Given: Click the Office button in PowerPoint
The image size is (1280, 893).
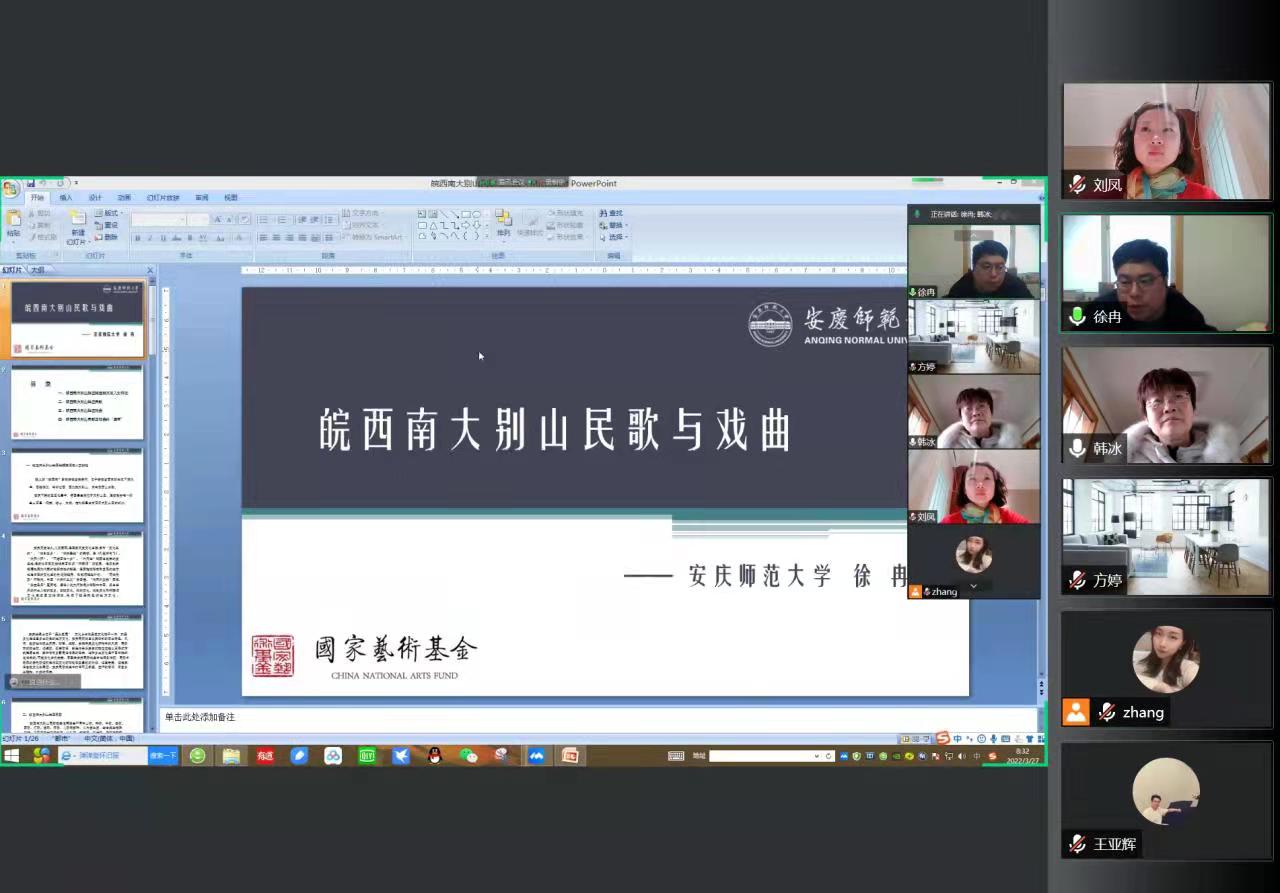Looking at the screenshot, I should [11, 188].
